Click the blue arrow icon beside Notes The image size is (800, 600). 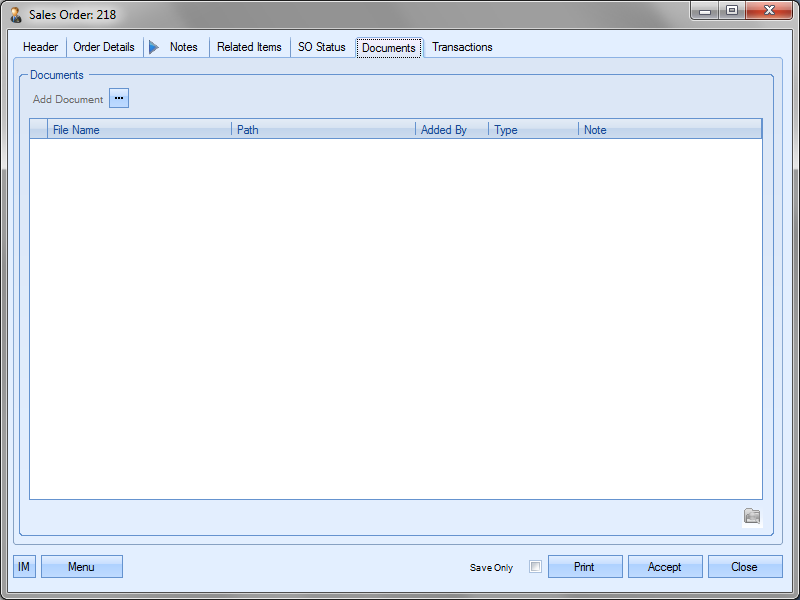[154, 47]
